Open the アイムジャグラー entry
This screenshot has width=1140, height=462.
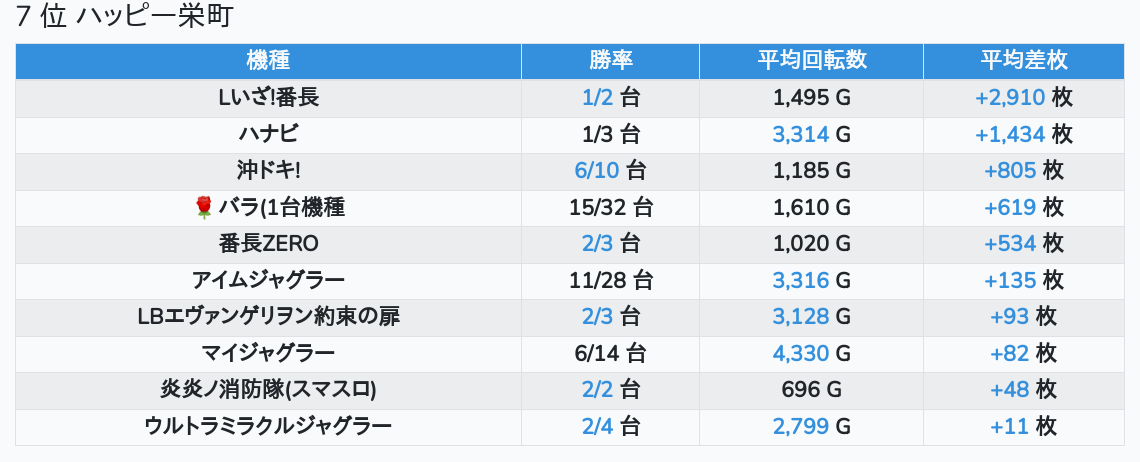pos(268,281)
